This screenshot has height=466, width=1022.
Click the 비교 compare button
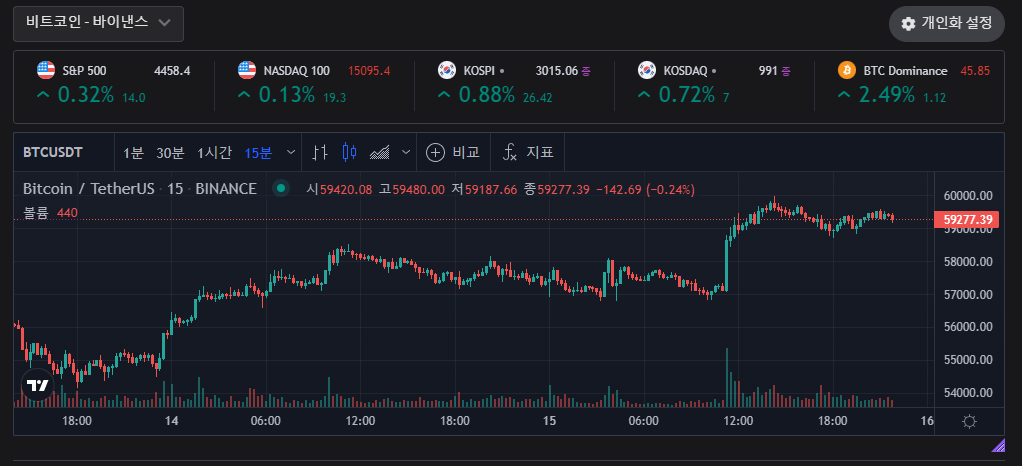453,153
